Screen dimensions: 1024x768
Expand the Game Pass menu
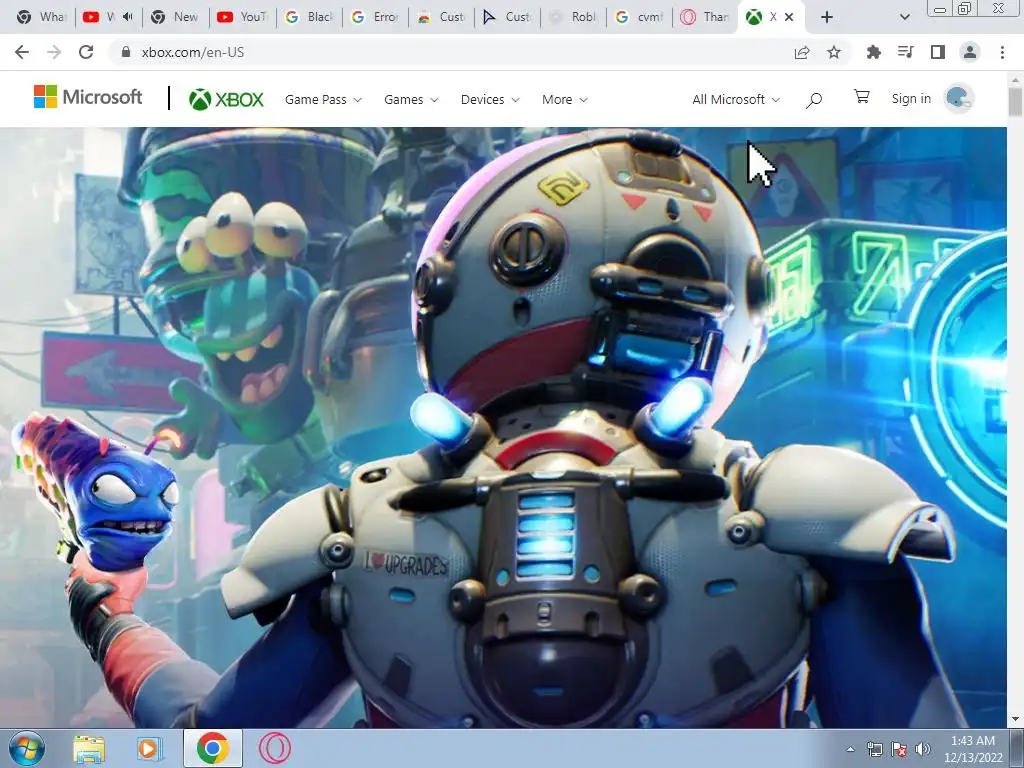pos(323,99)
